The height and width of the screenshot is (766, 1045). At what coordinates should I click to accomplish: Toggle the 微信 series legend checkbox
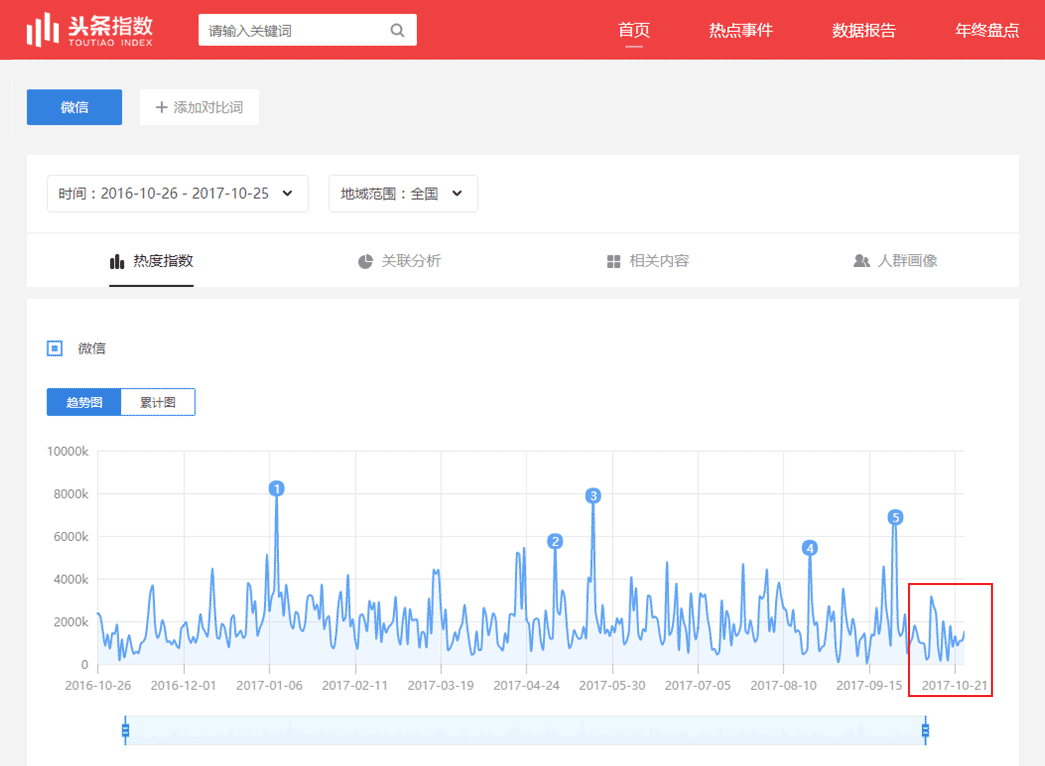click(55, 348)
